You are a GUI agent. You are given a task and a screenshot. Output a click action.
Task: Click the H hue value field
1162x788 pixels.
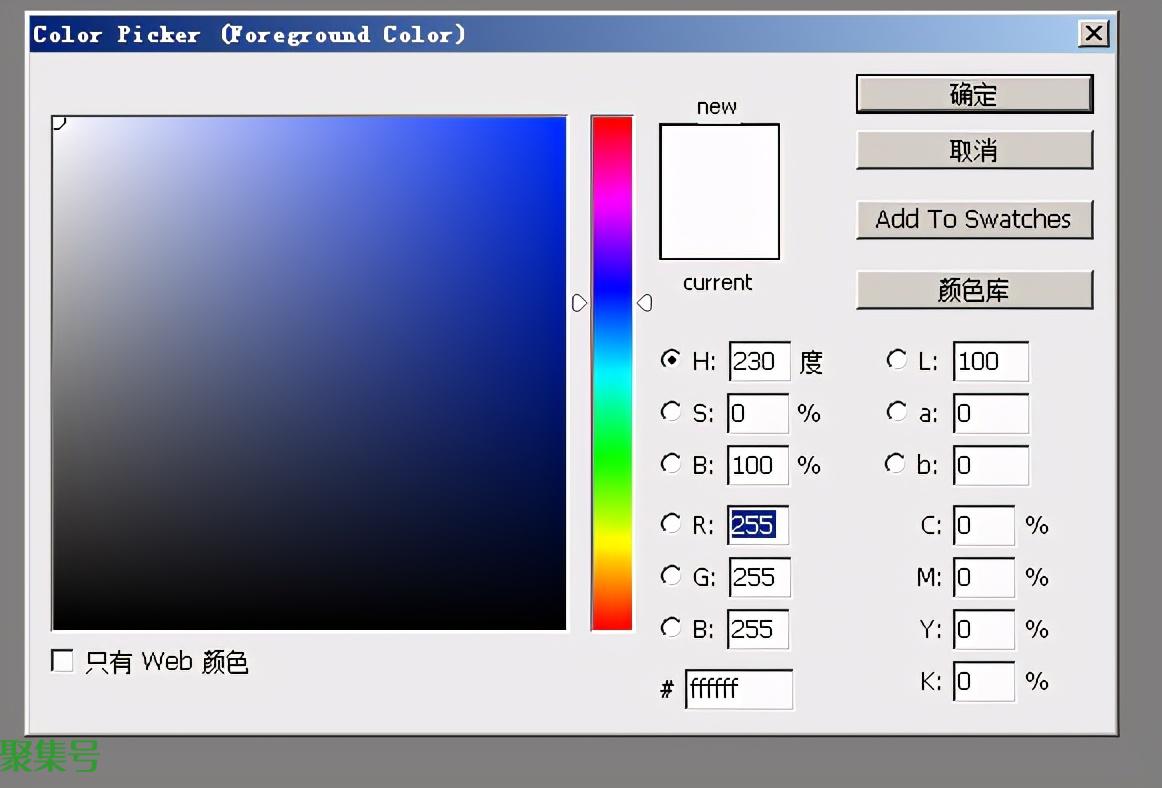[x=759, y=361]
